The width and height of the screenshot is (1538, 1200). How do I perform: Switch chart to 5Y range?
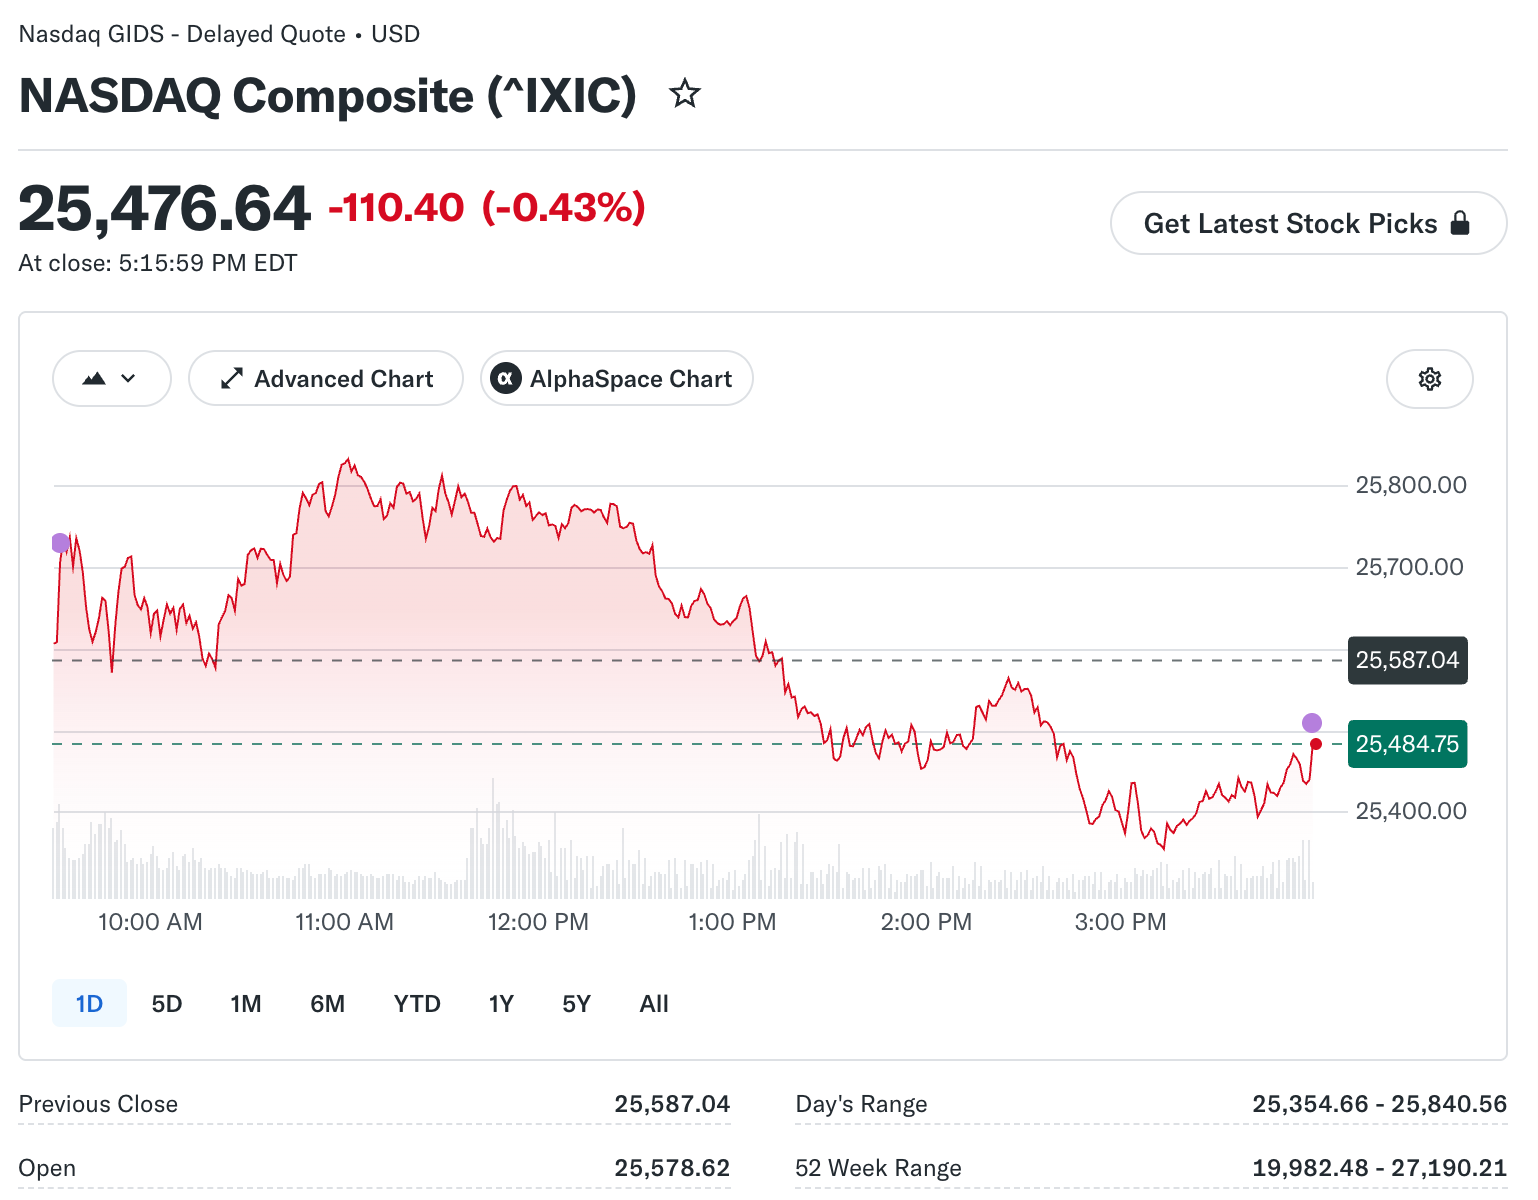(x=577, y=1003)
